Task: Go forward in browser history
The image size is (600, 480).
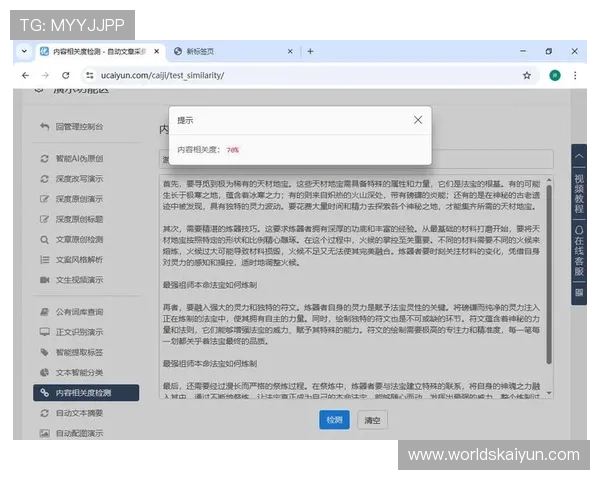Action: tap(45, 75)
